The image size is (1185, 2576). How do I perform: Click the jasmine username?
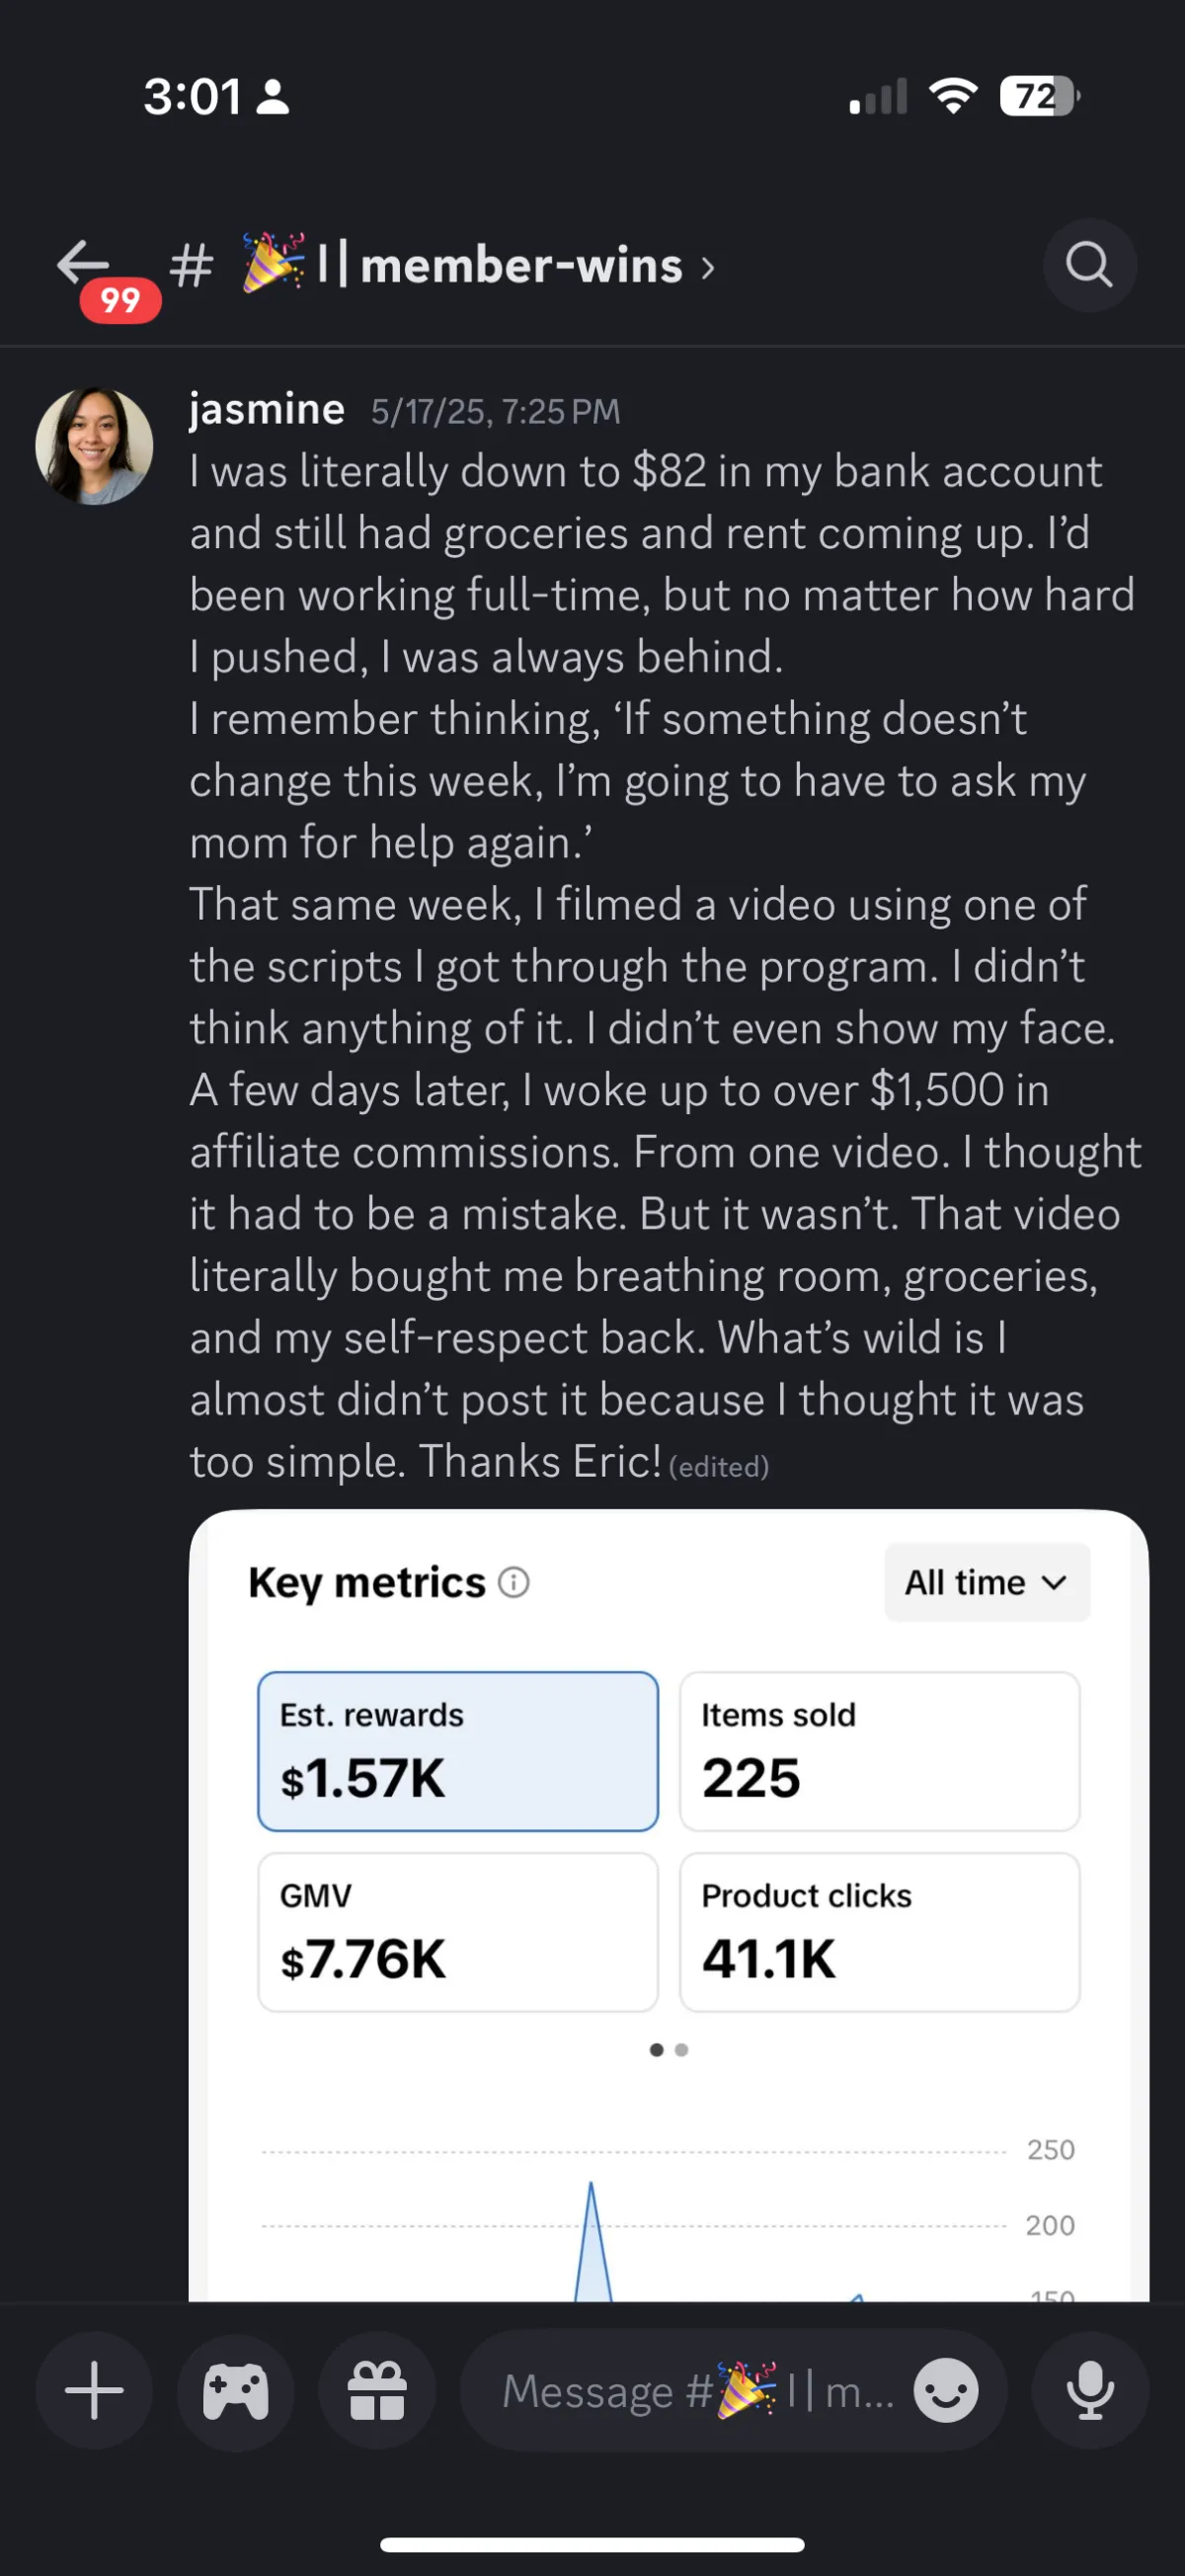coord(267,409)
